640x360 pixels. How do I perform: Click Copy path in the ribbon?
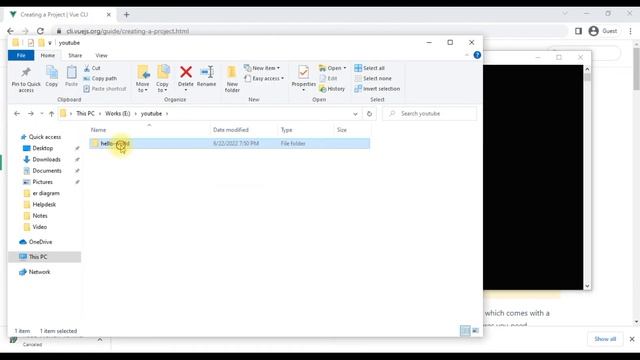[x=100, y=78]
